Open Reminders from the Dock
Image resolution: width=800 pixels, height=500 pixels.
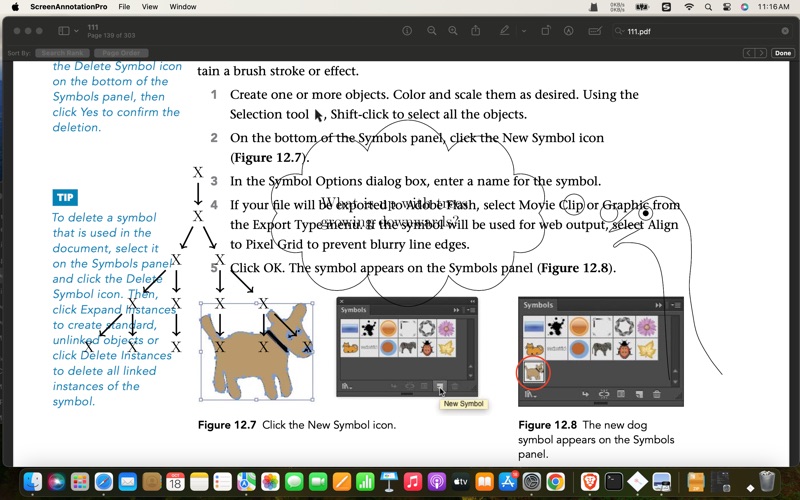[x=223, y=481]
